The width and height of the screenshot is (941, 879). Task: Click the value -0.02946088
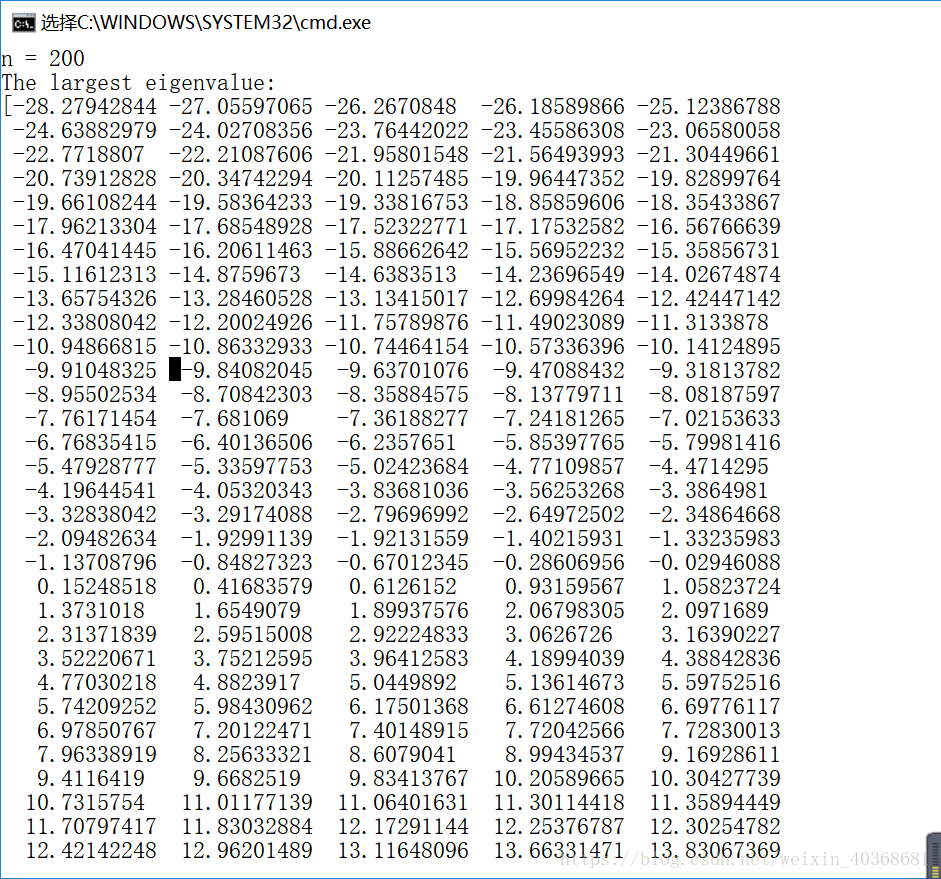[x=715, y=563]
